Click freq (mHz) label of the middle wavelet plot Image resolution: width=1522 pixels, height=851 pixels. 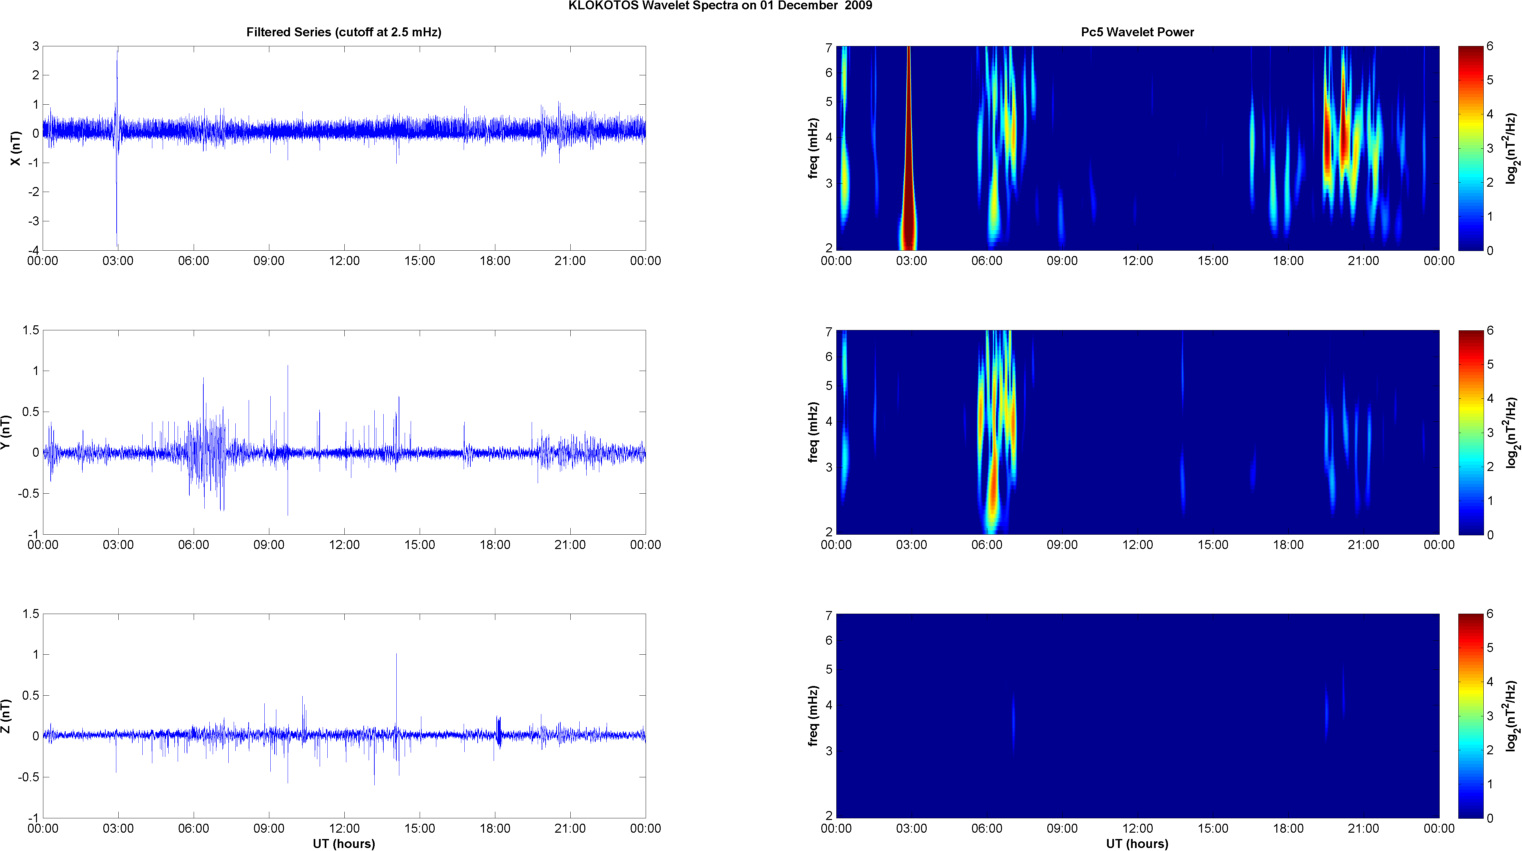pyautogui.click(x=813, y=432)
